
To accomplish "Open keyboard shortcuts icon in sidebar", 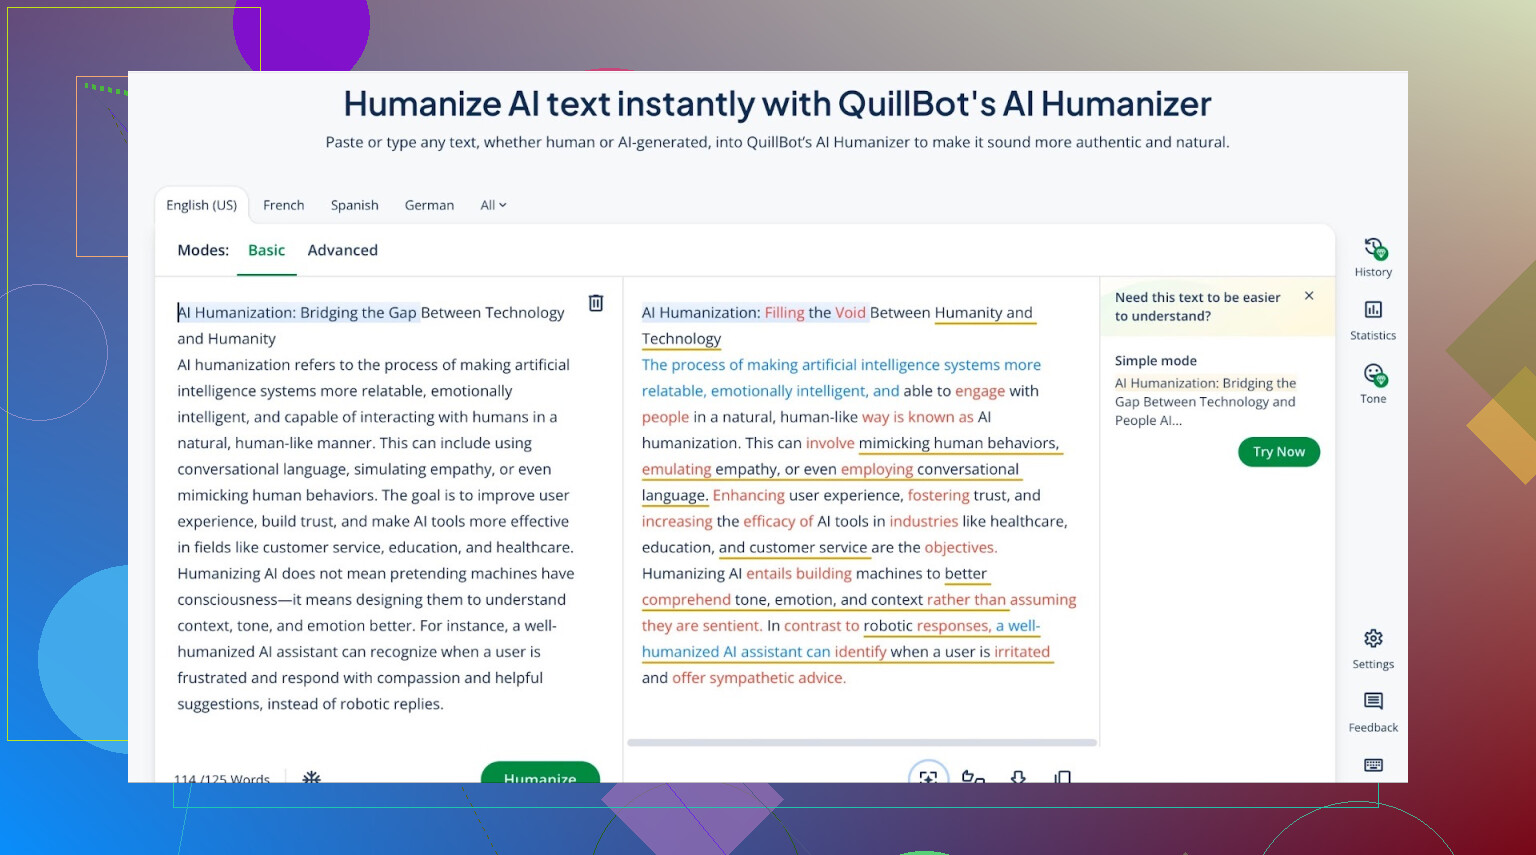I will point(1373,765).
